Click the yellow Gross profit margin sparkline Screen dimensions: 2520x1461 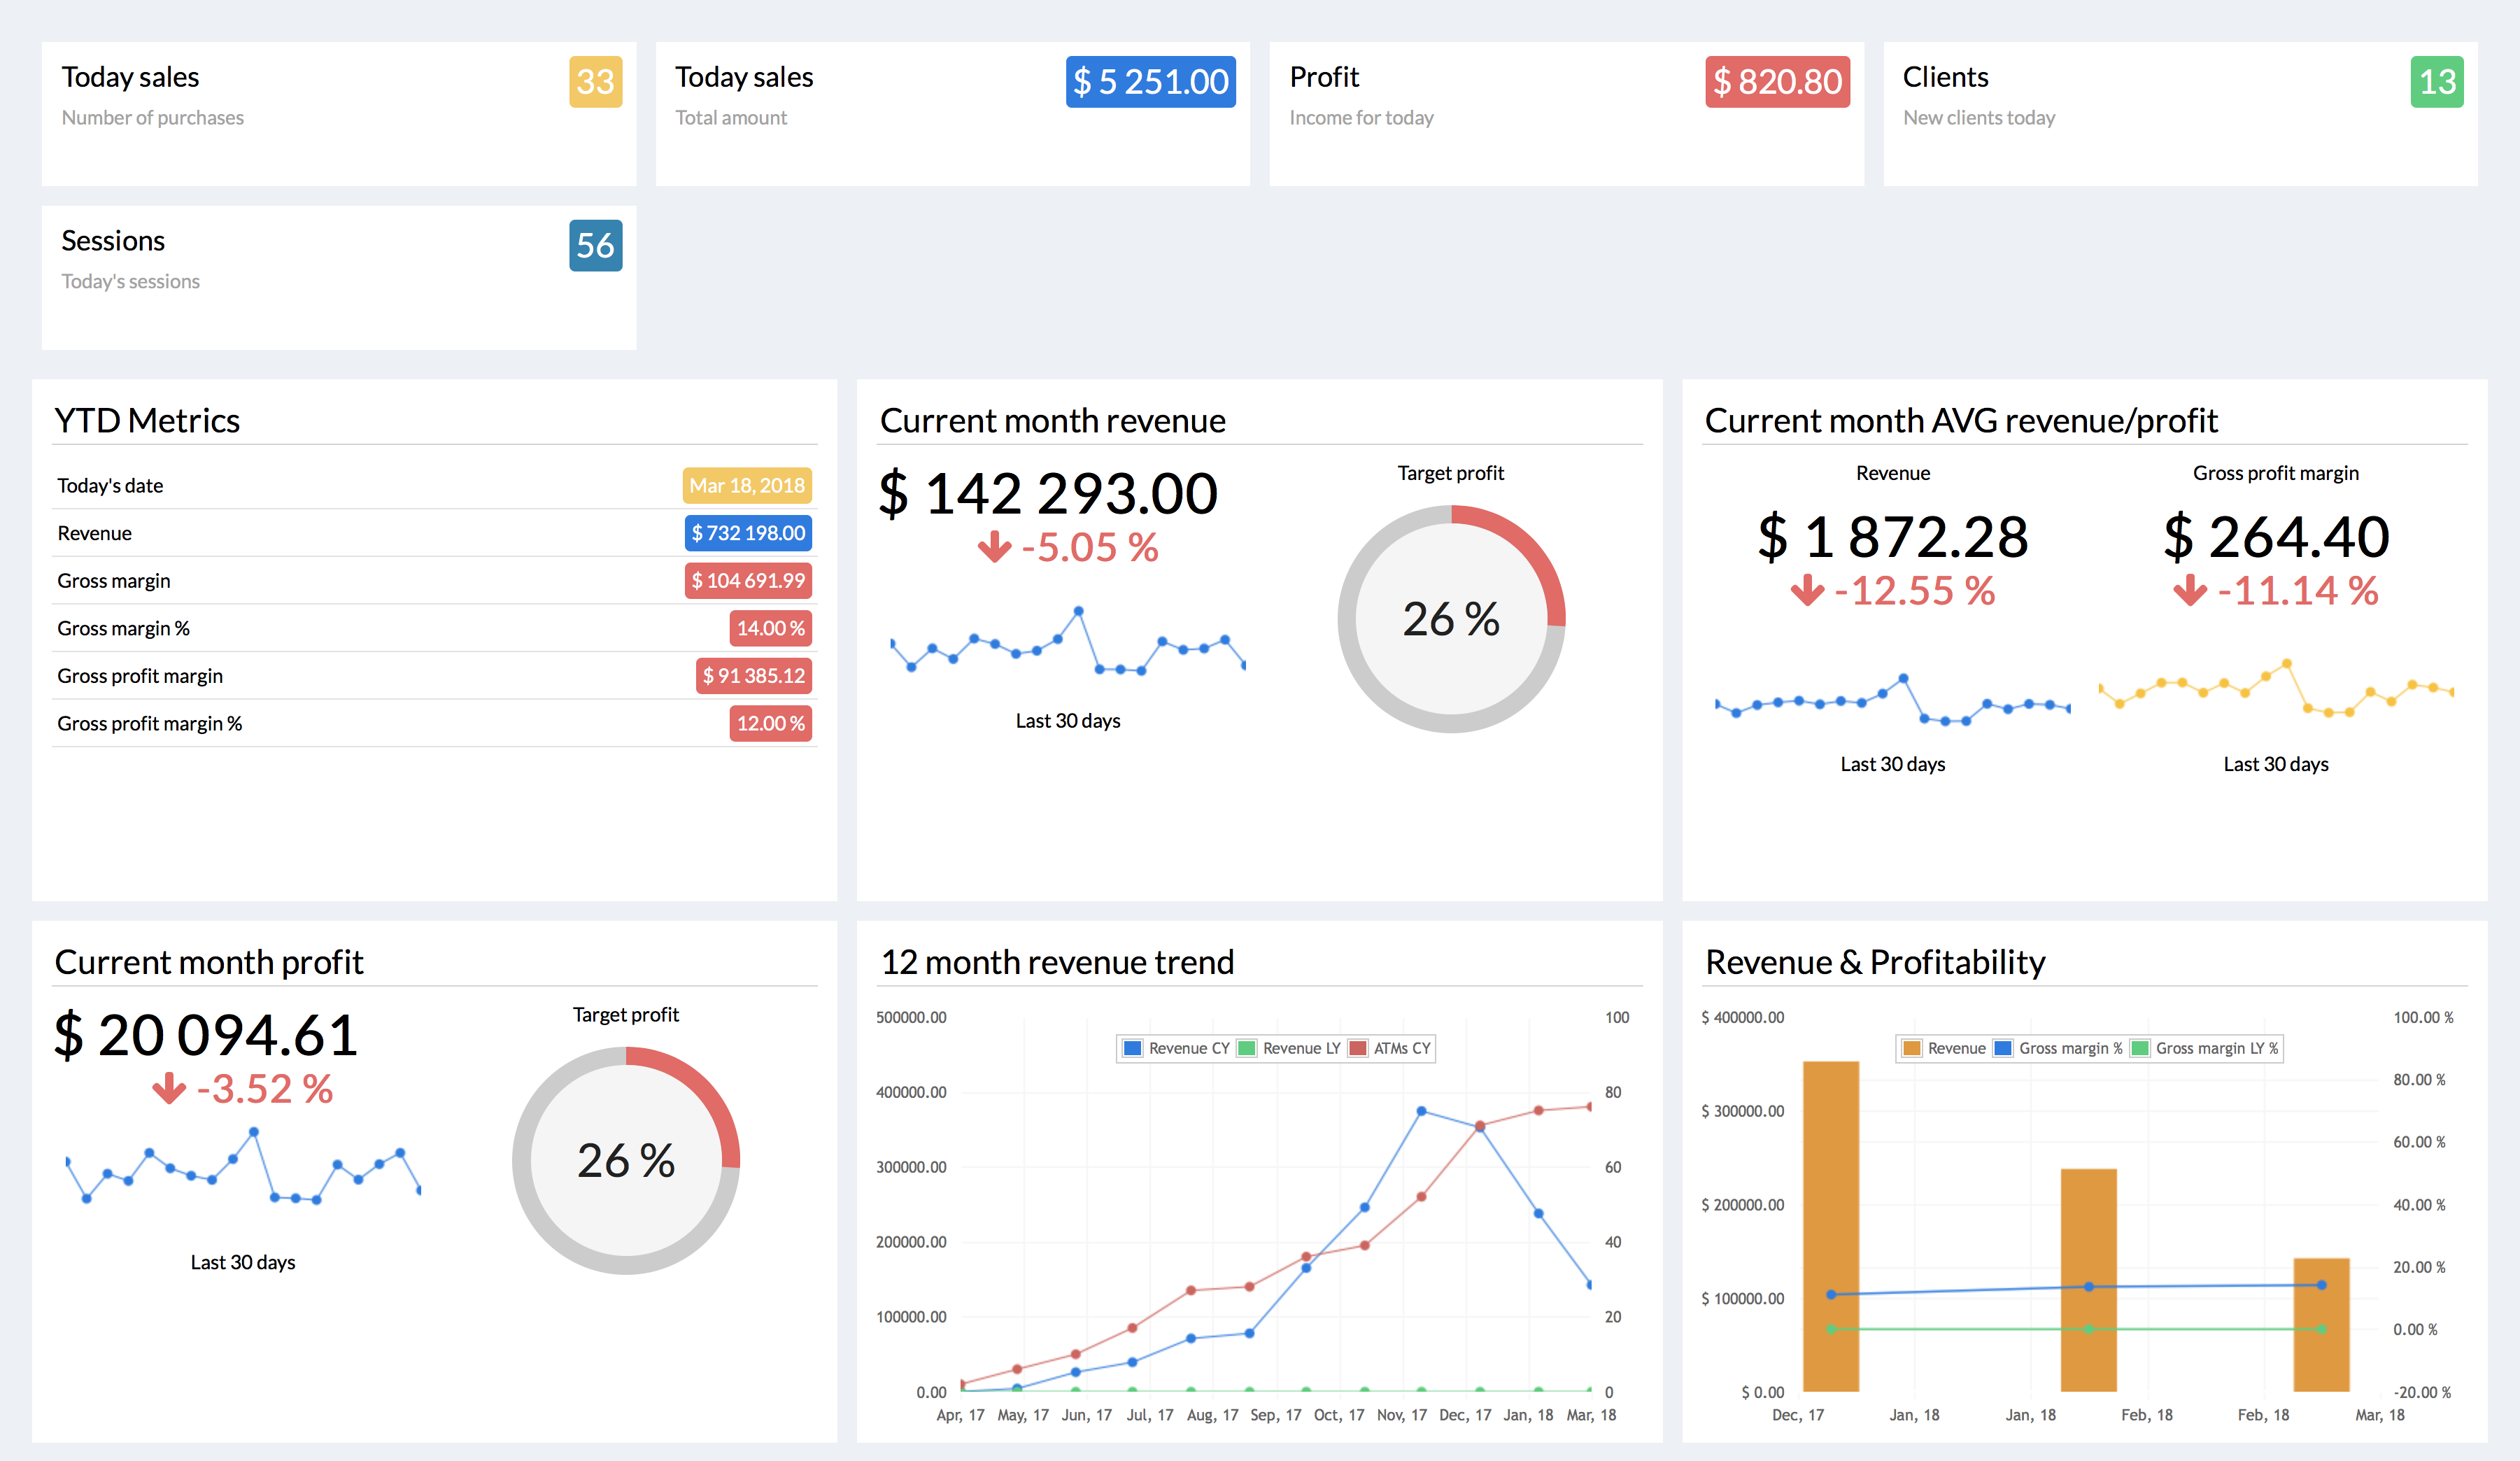click(x=2276, y=688)
